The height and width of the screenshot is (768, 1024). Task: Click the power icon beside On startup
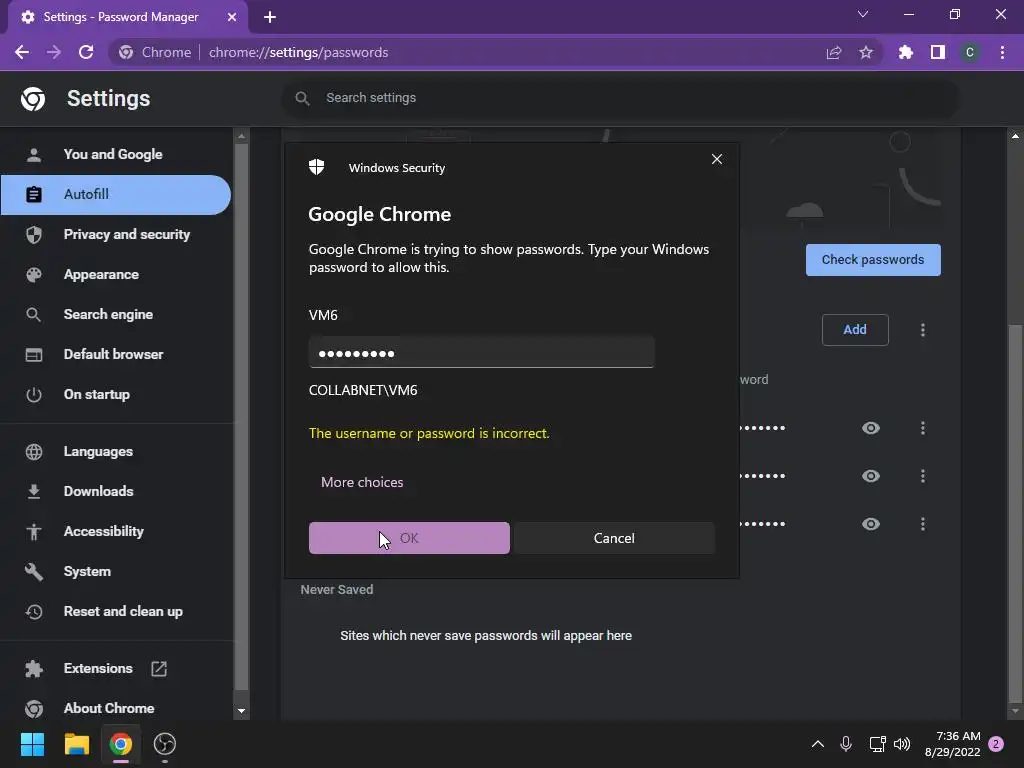[34, 394]
